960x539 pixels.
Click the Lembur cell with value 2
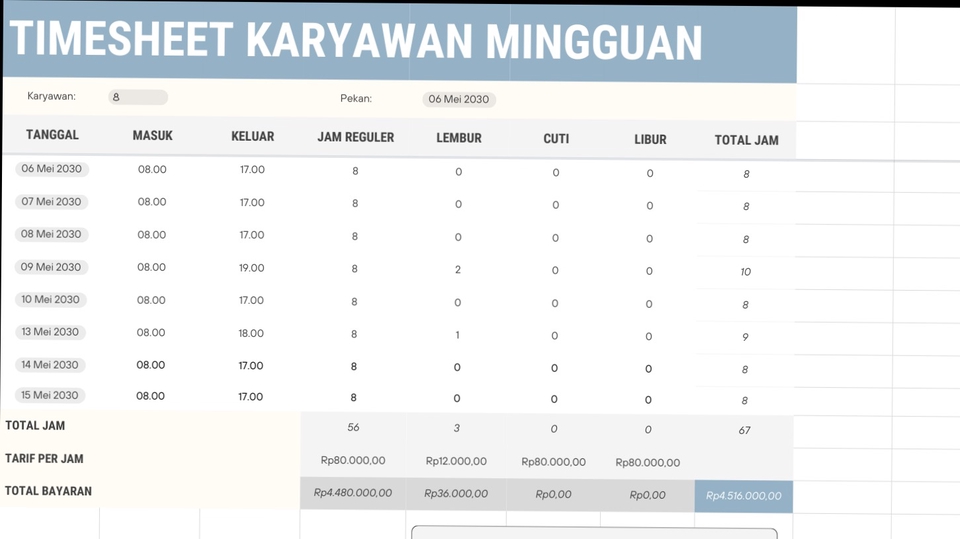tap(458, 270)
